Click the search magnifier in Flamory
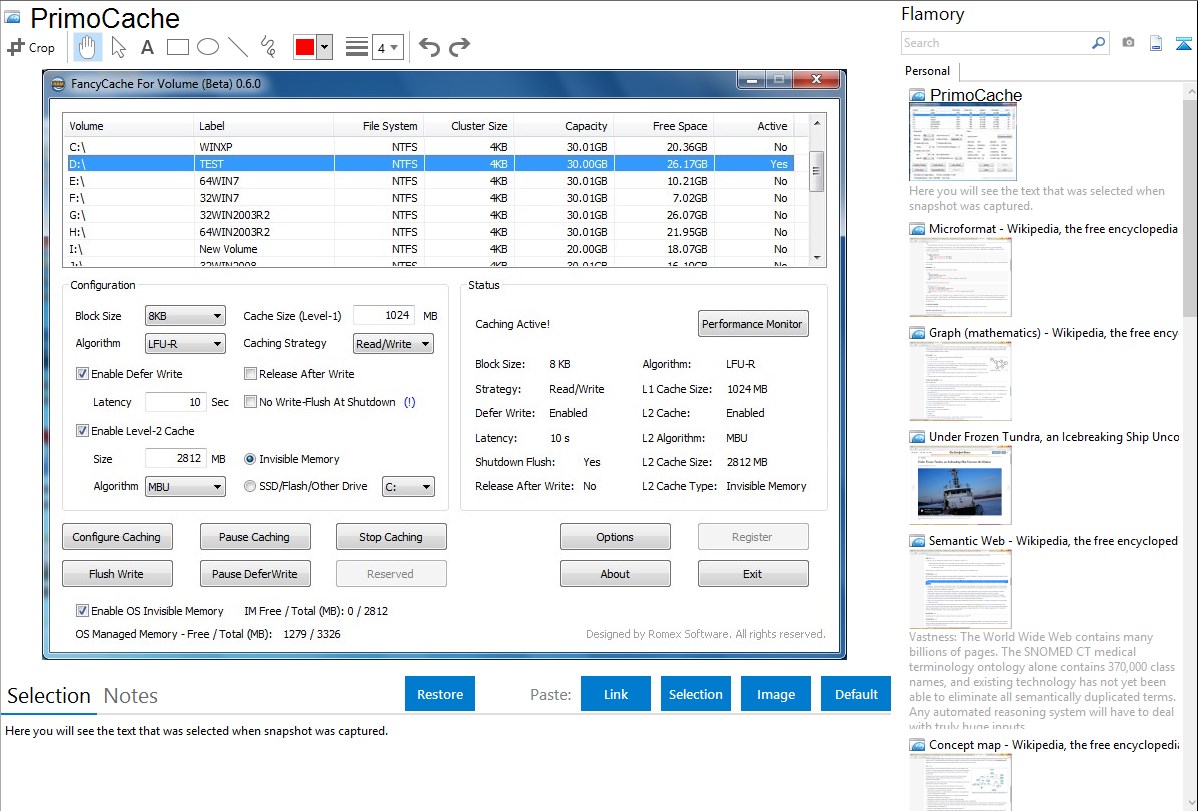Viewport: 1198px width, 811px height. [1098, 43]
